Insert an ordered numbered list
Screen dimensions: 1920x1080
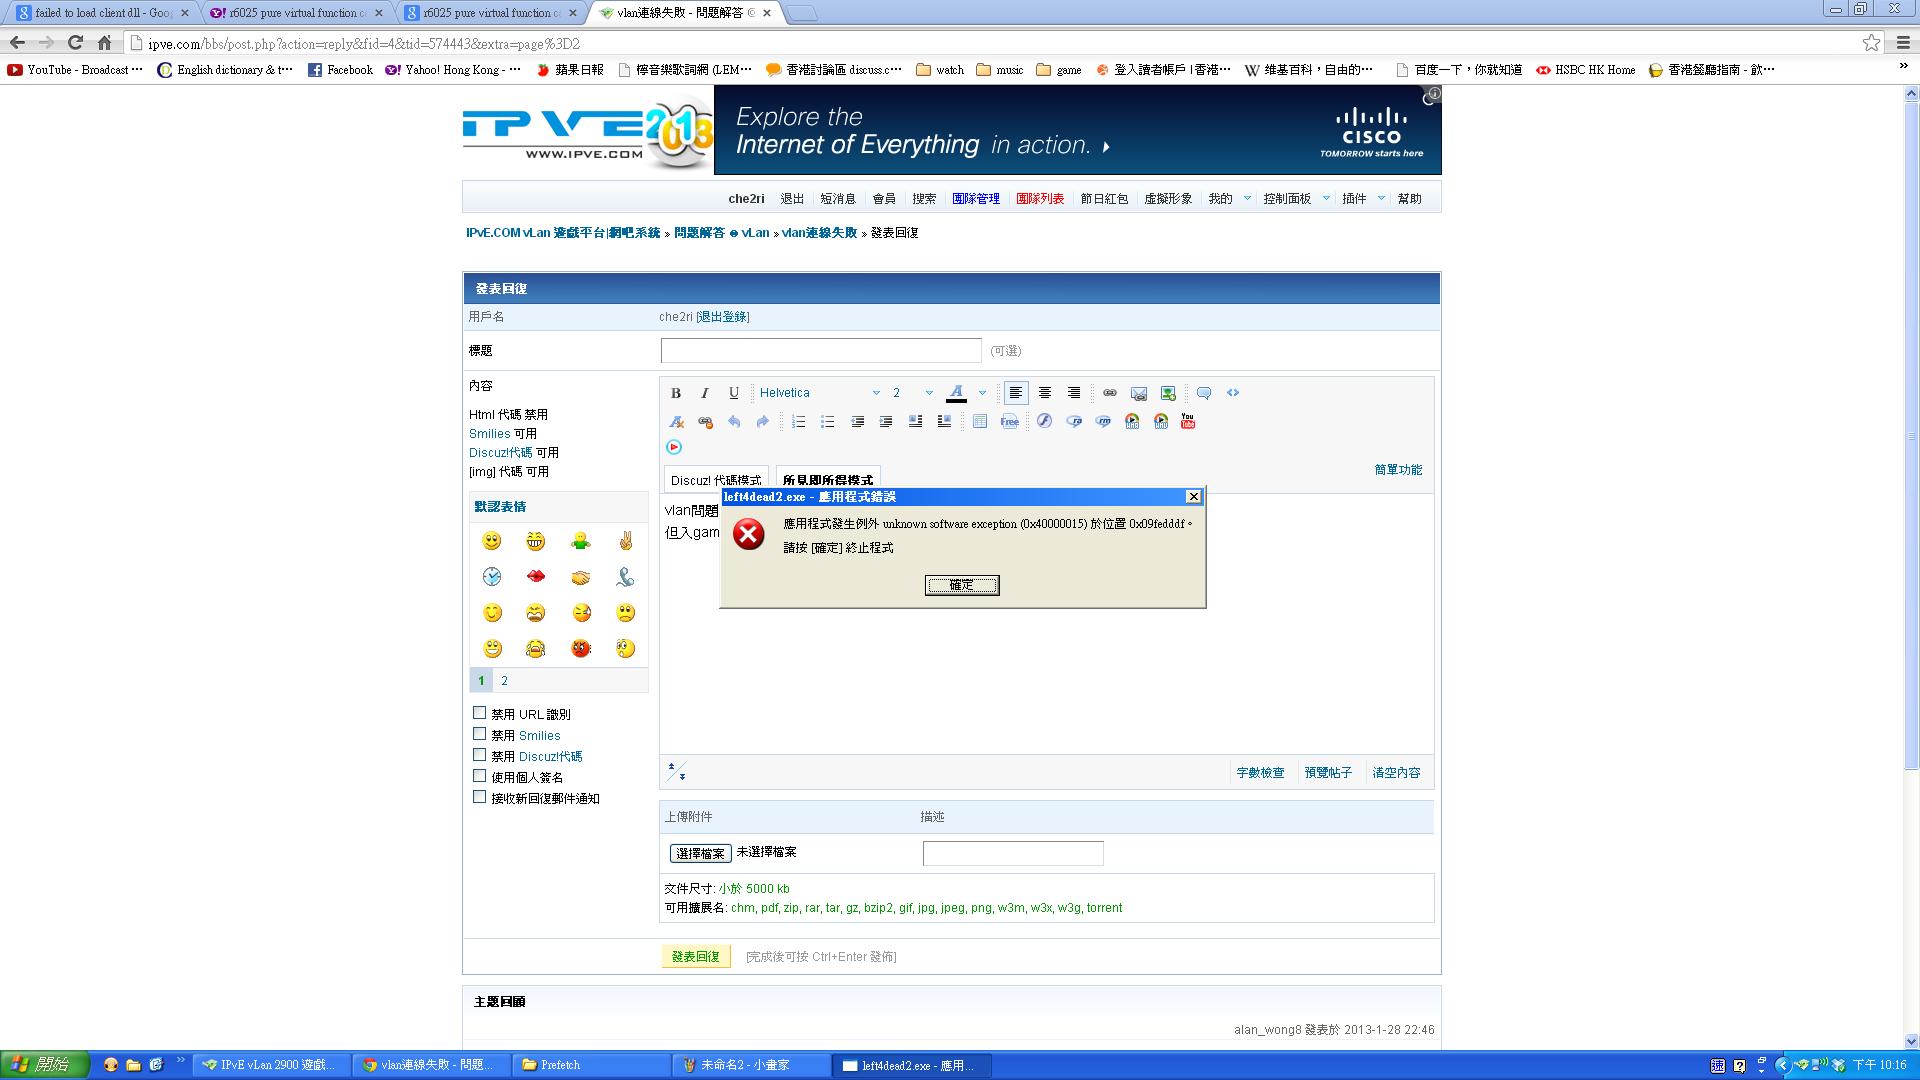coord(798,421)
